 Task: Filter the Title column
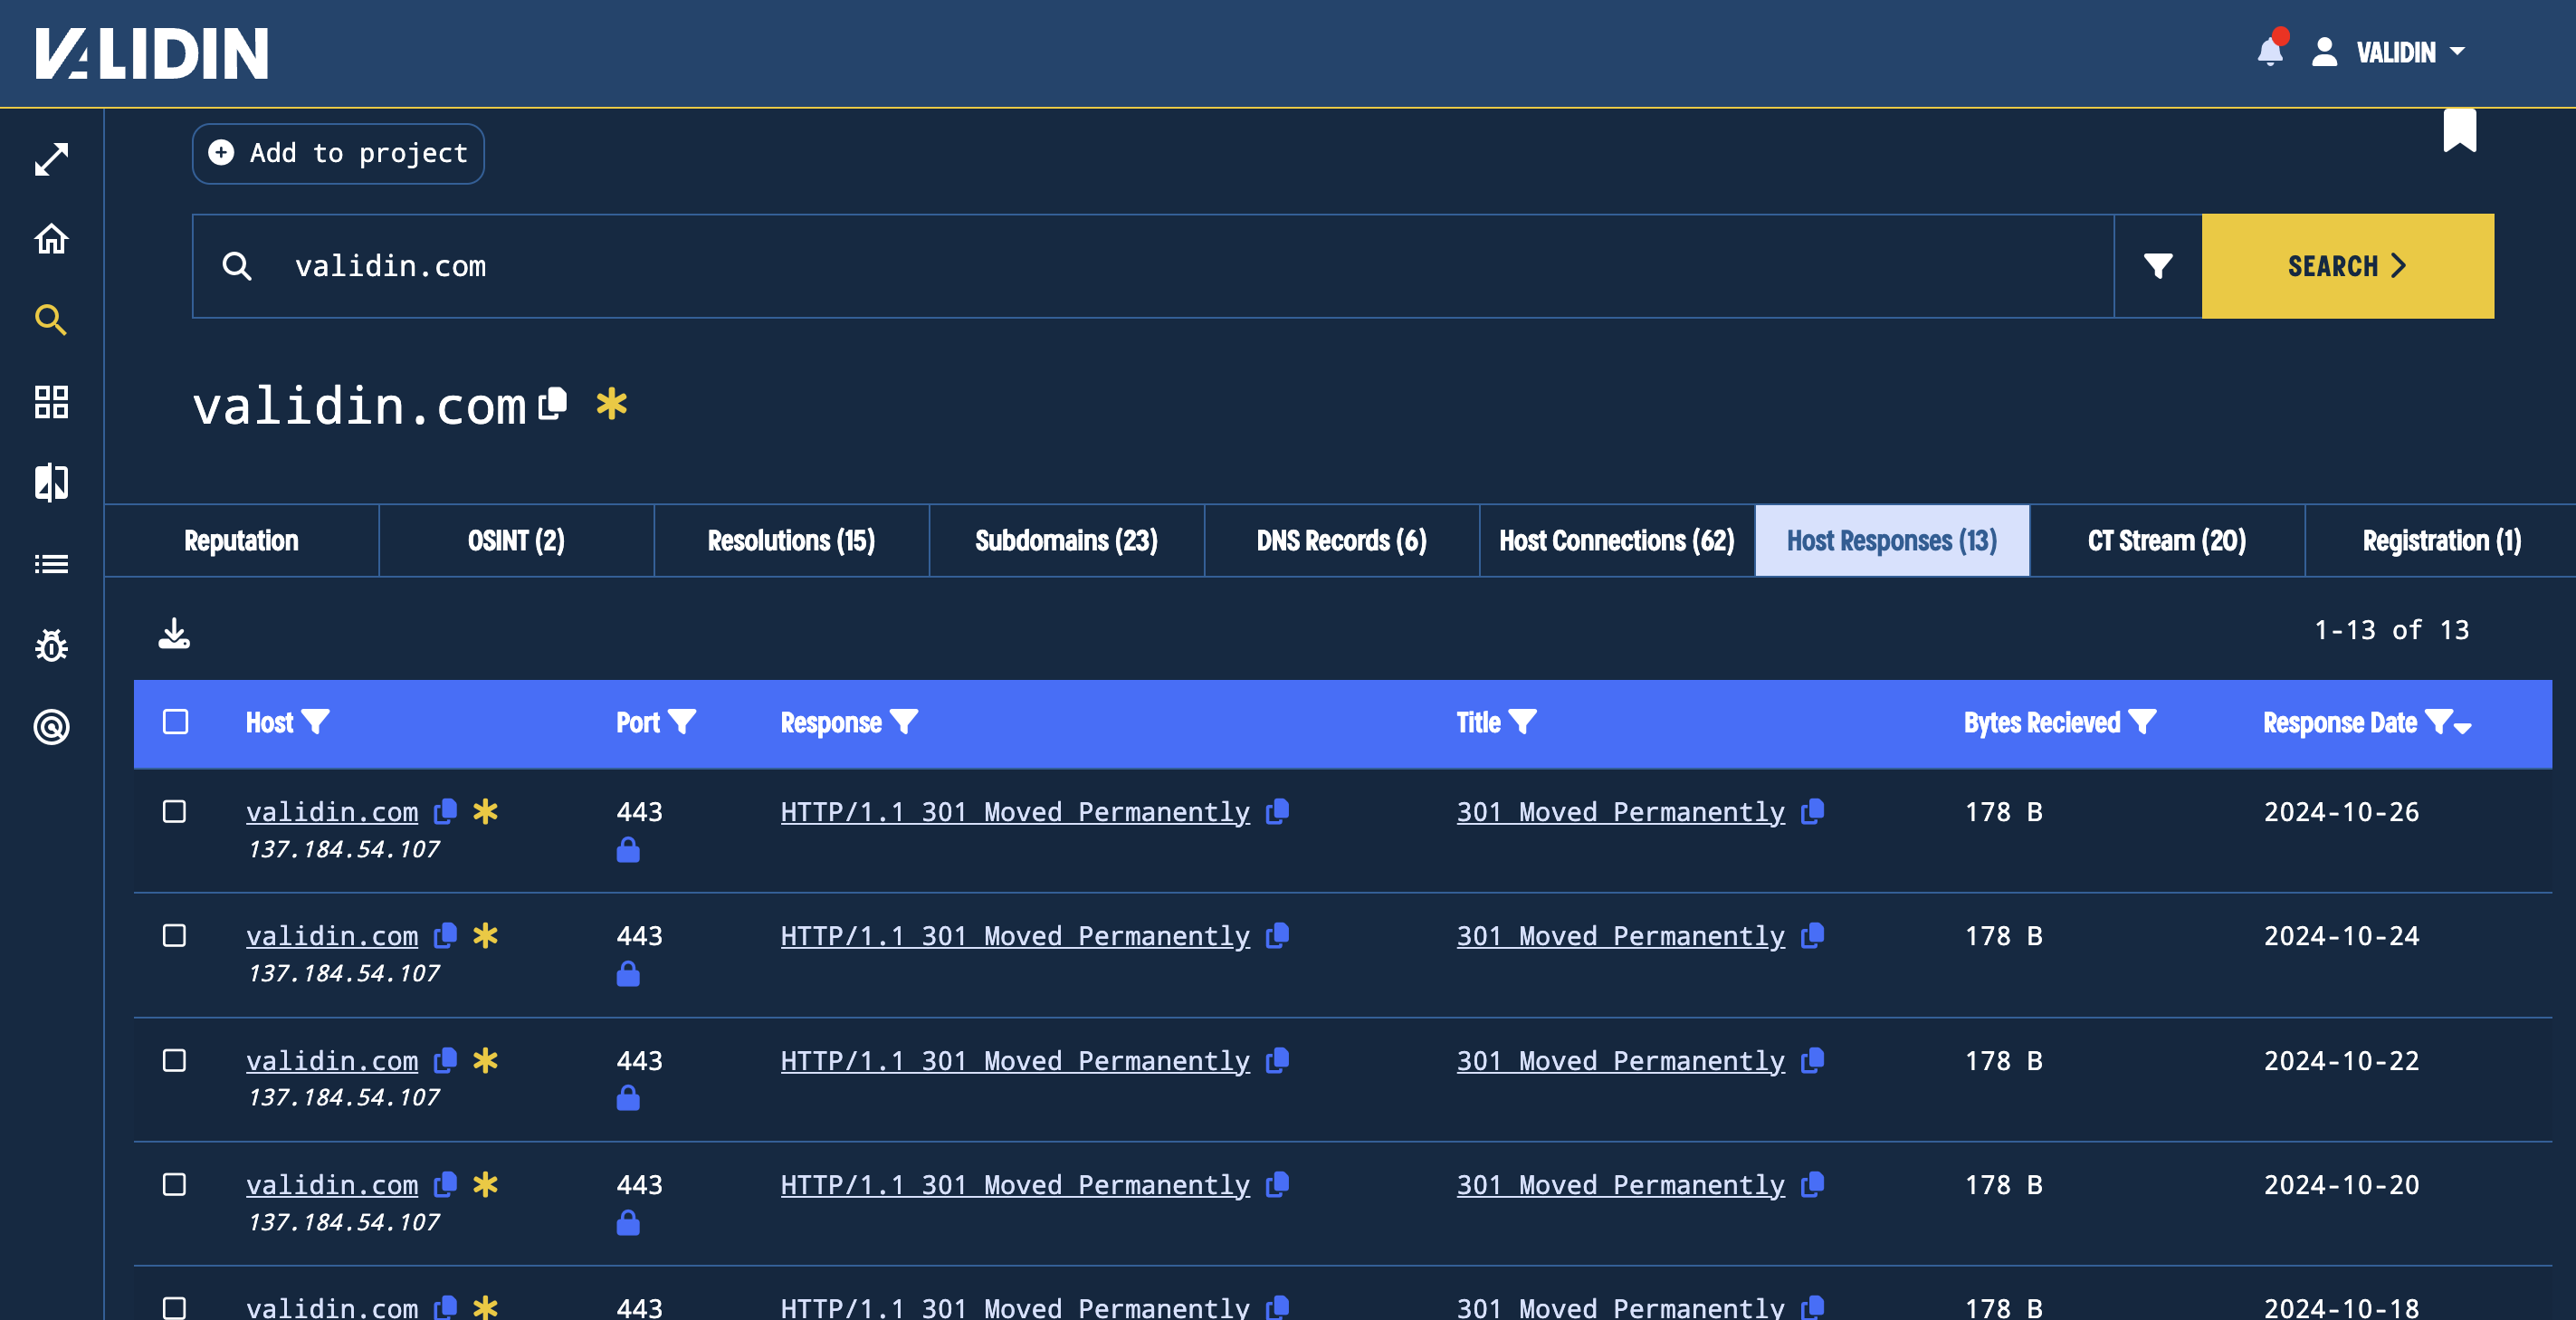click(x=1522, y=722)
